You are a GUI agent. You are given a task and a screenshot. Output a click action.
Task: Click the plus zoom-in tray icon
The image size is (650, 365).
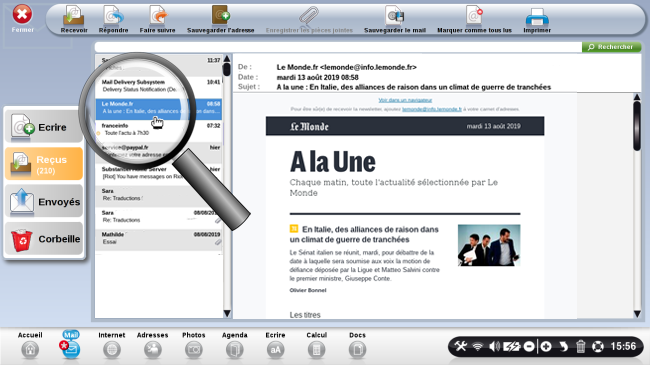546,346
